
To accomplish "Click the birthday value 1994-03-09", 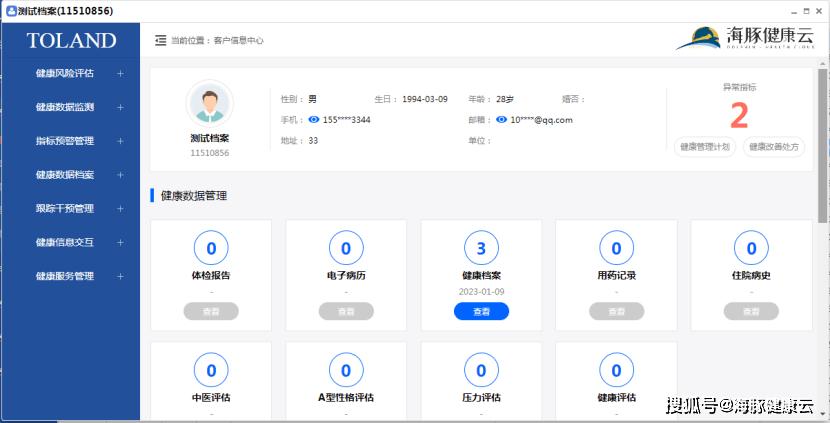I will tap(425, 99).
